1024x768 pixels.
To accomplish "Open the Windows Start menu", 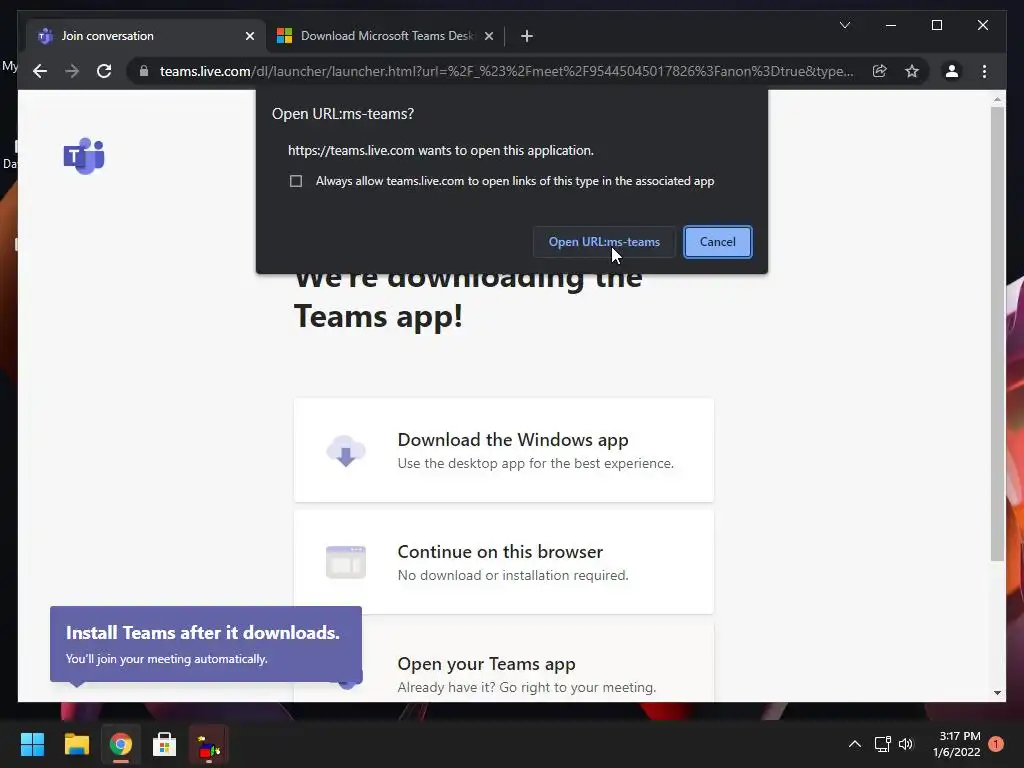I will 32,744.
